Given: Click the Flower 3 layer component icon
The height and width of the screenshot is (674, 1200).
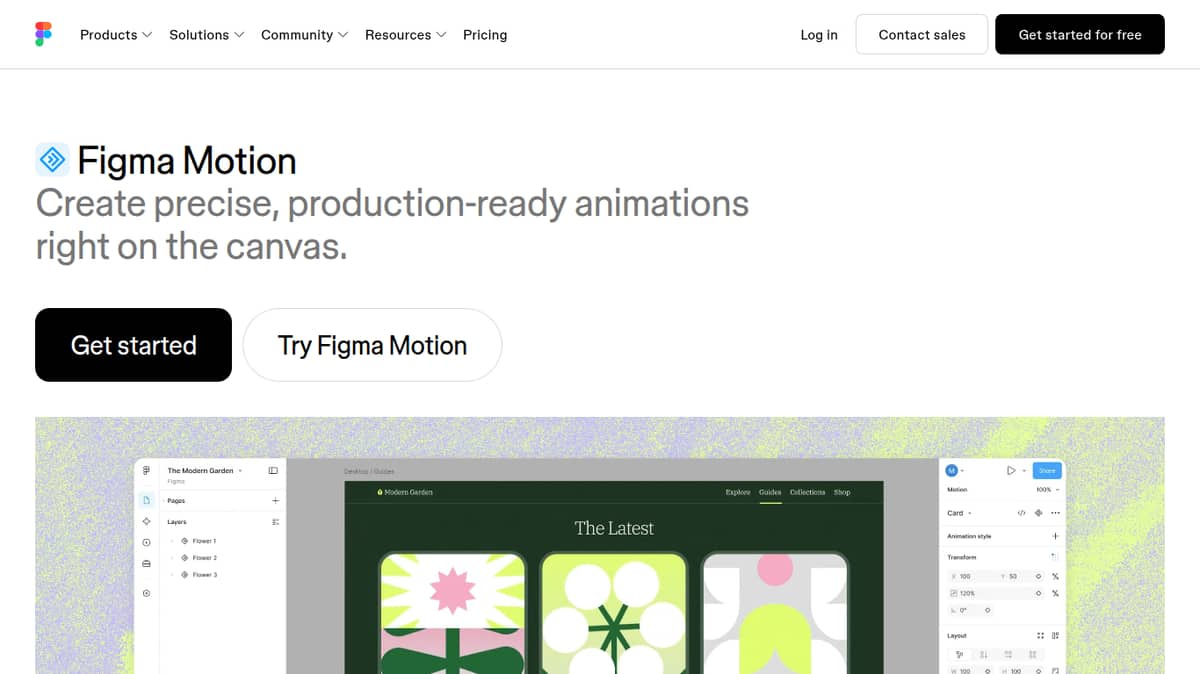Looking at the screenshot, I should 185,575.
